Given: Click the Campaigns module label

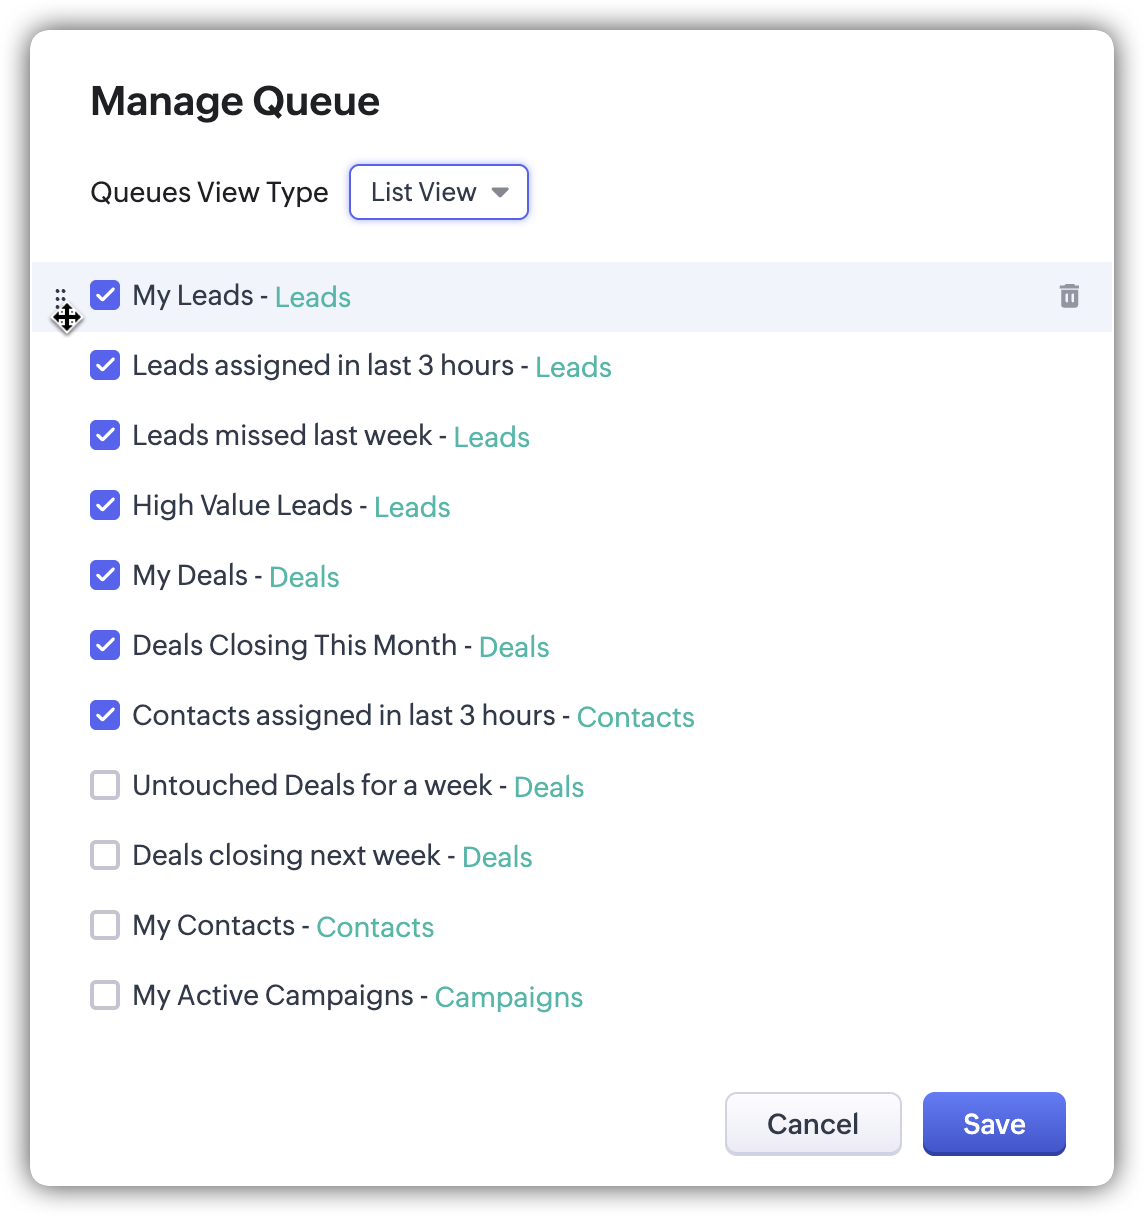Looking at the screenshot, I should (508, 997).
